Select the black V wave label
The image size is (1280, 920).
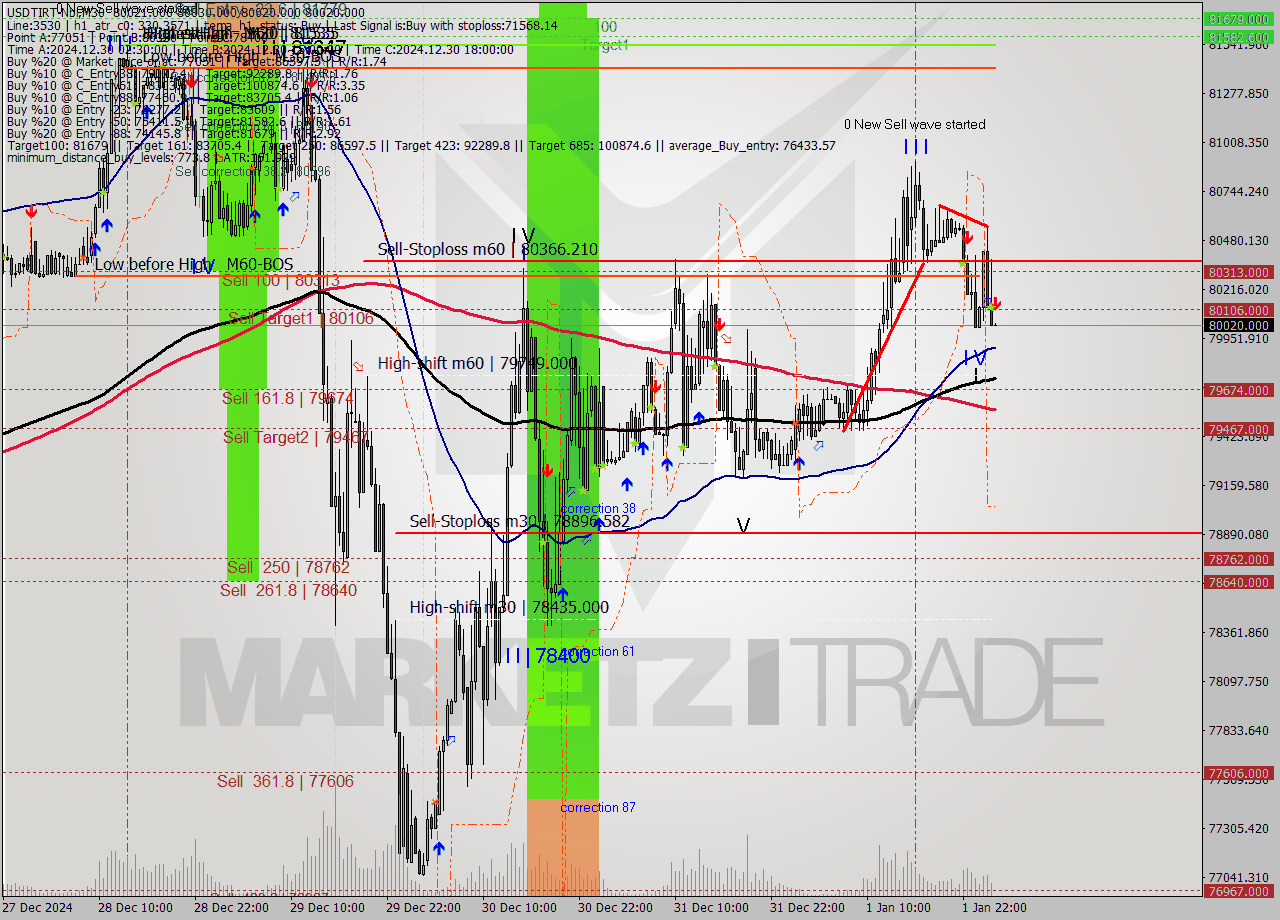coord(743,525)
